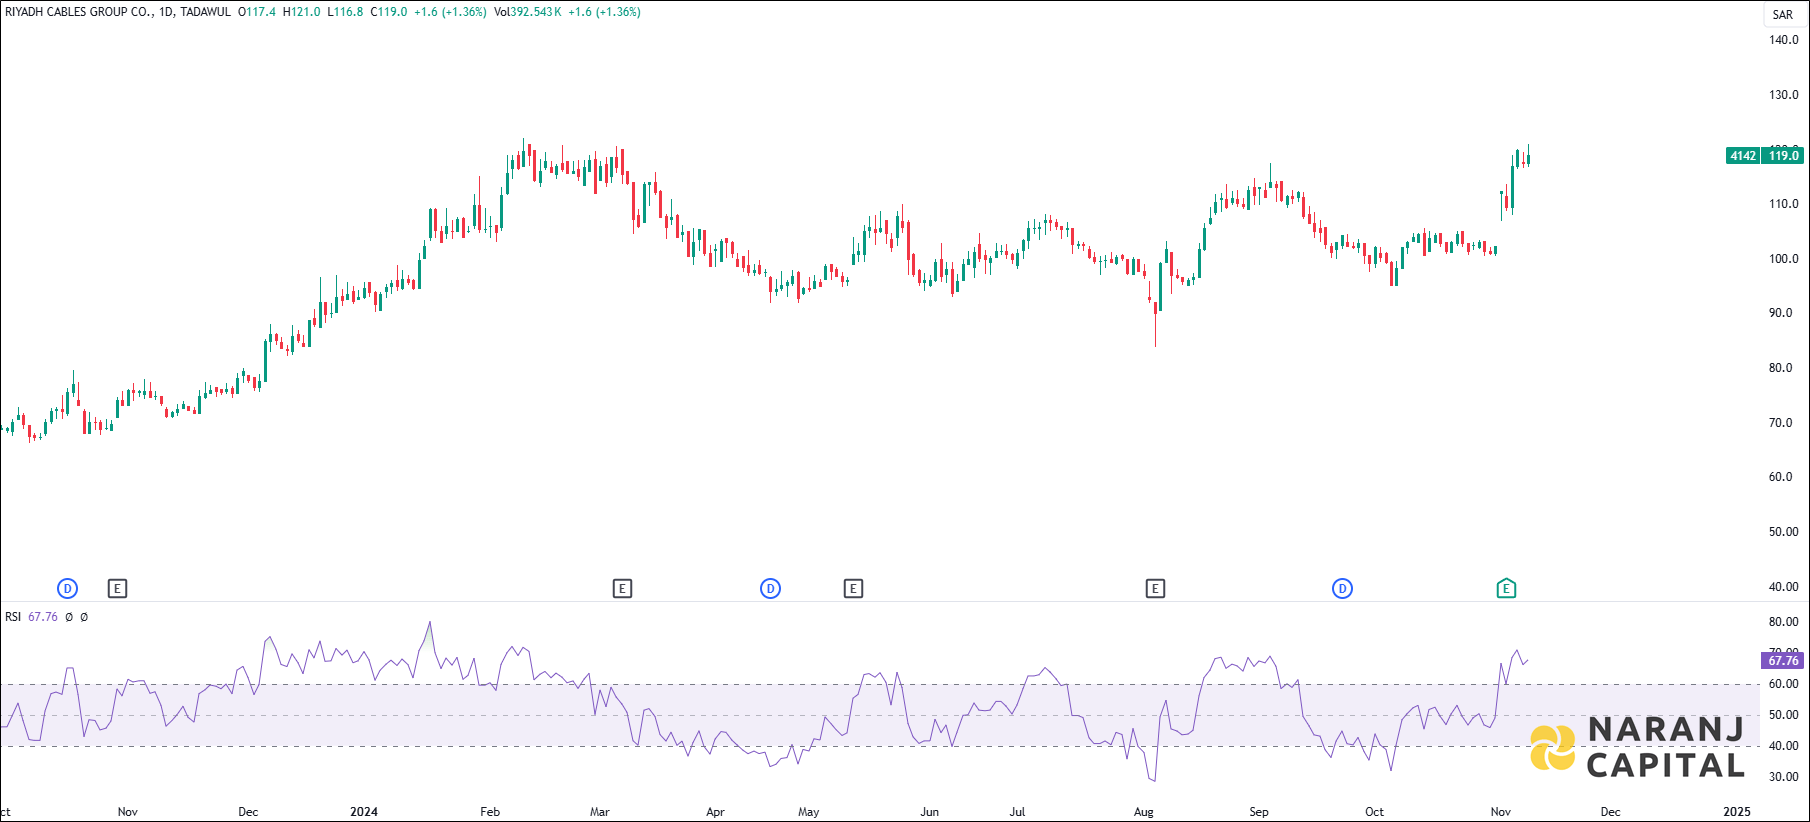Viewport: 1810px width, 822px height.
Task: Click the 67.76 value in the RSI legend
Action: click(x=43, y=617)
